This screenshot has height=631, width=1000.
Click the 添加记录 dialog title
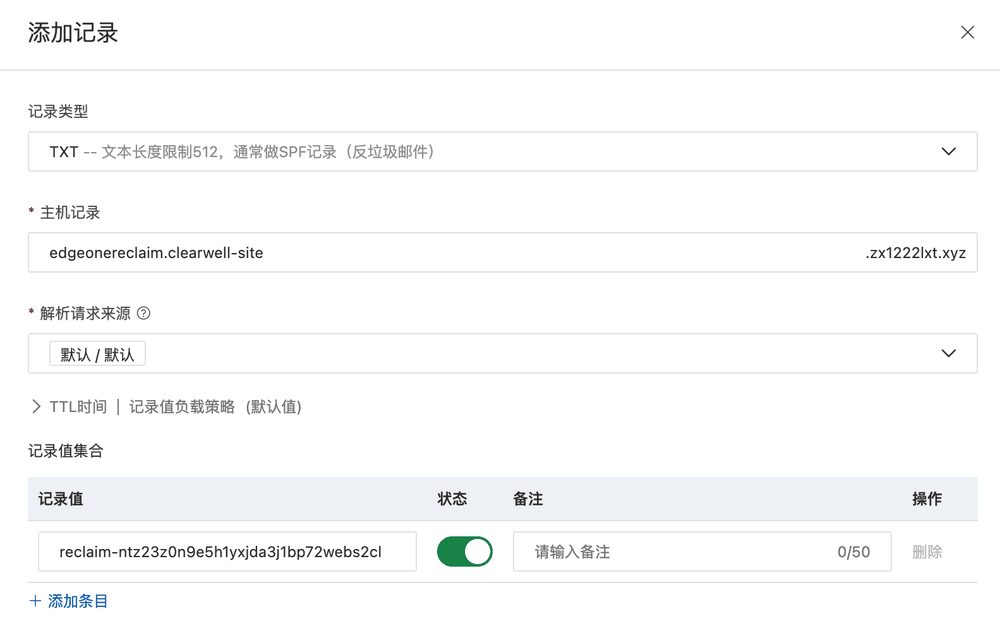[73, 33]
